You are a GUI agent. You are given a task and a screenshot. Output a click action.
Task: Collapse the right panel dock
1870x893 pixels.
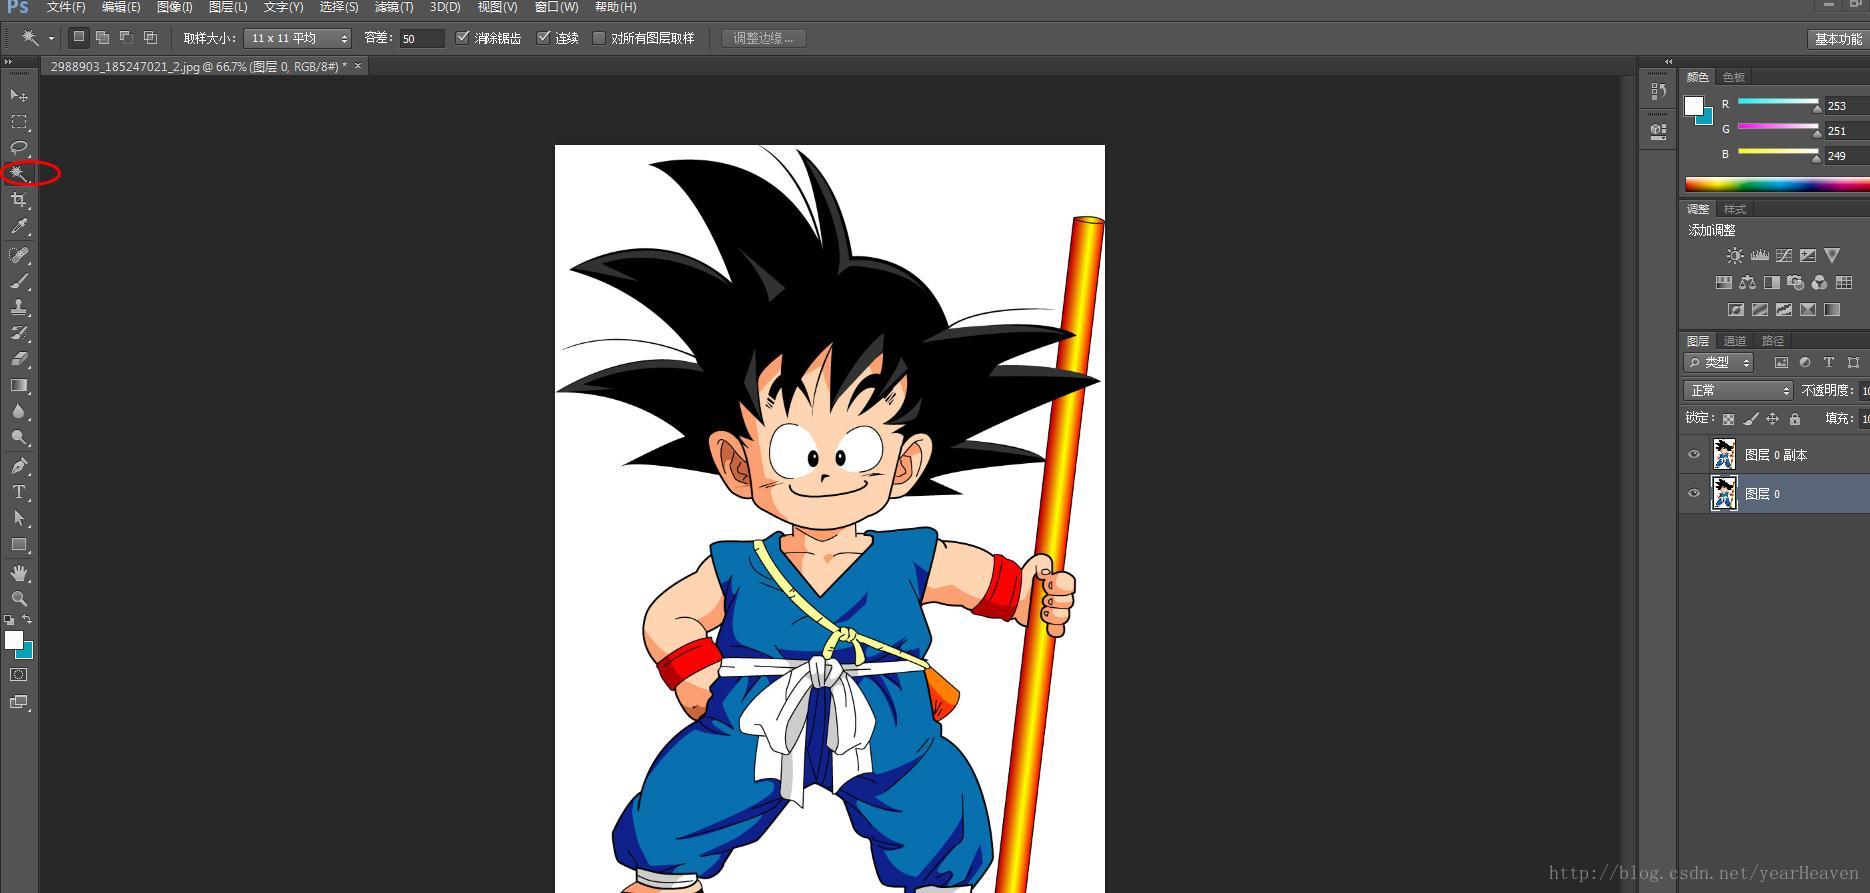tap(1668, 62)
